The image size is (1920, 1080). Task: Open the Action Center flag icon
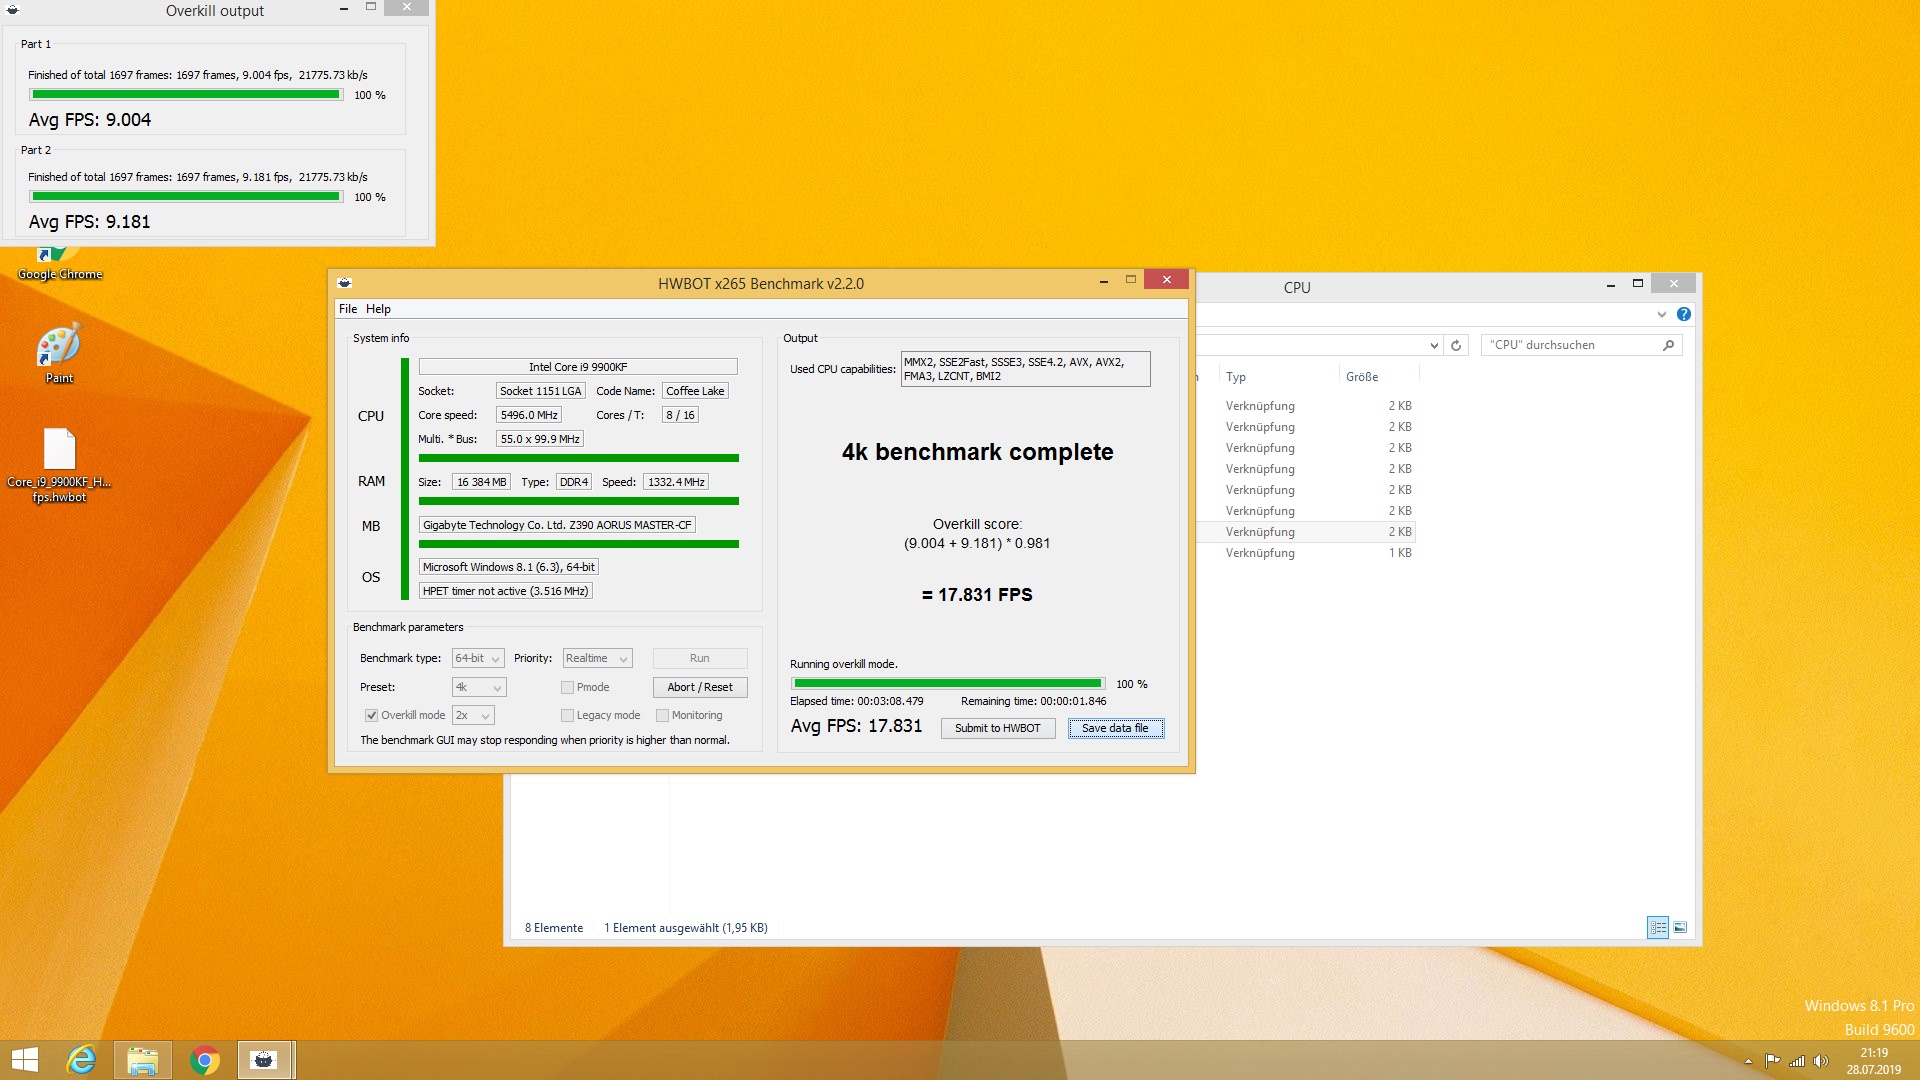[x=1772, y=1061]
